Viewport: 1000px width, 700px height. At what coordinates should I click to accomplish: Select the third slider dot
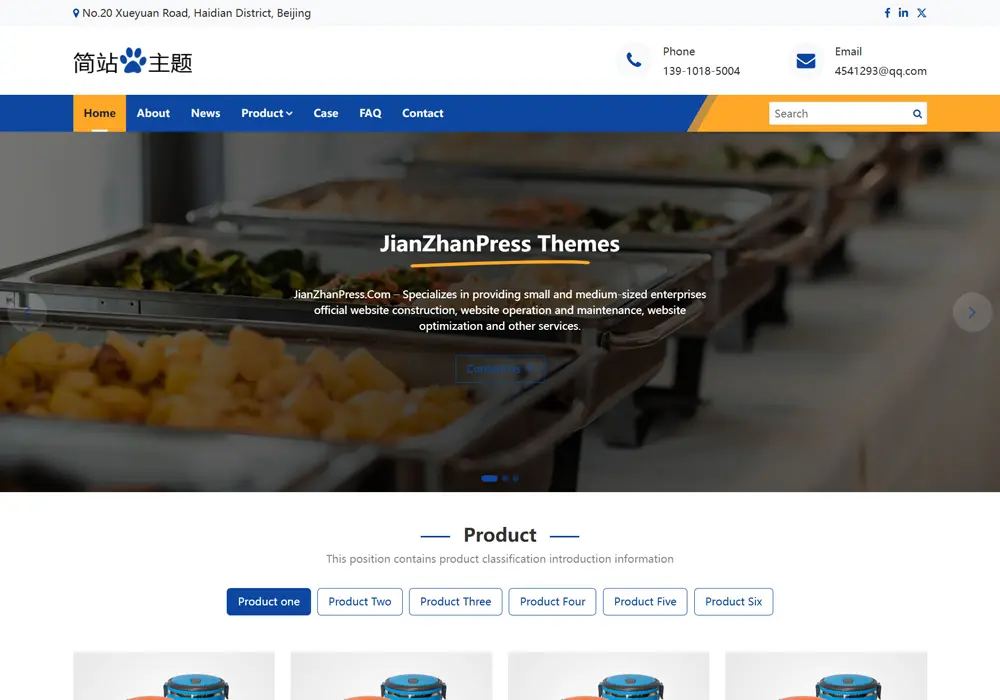click(515, 478)
